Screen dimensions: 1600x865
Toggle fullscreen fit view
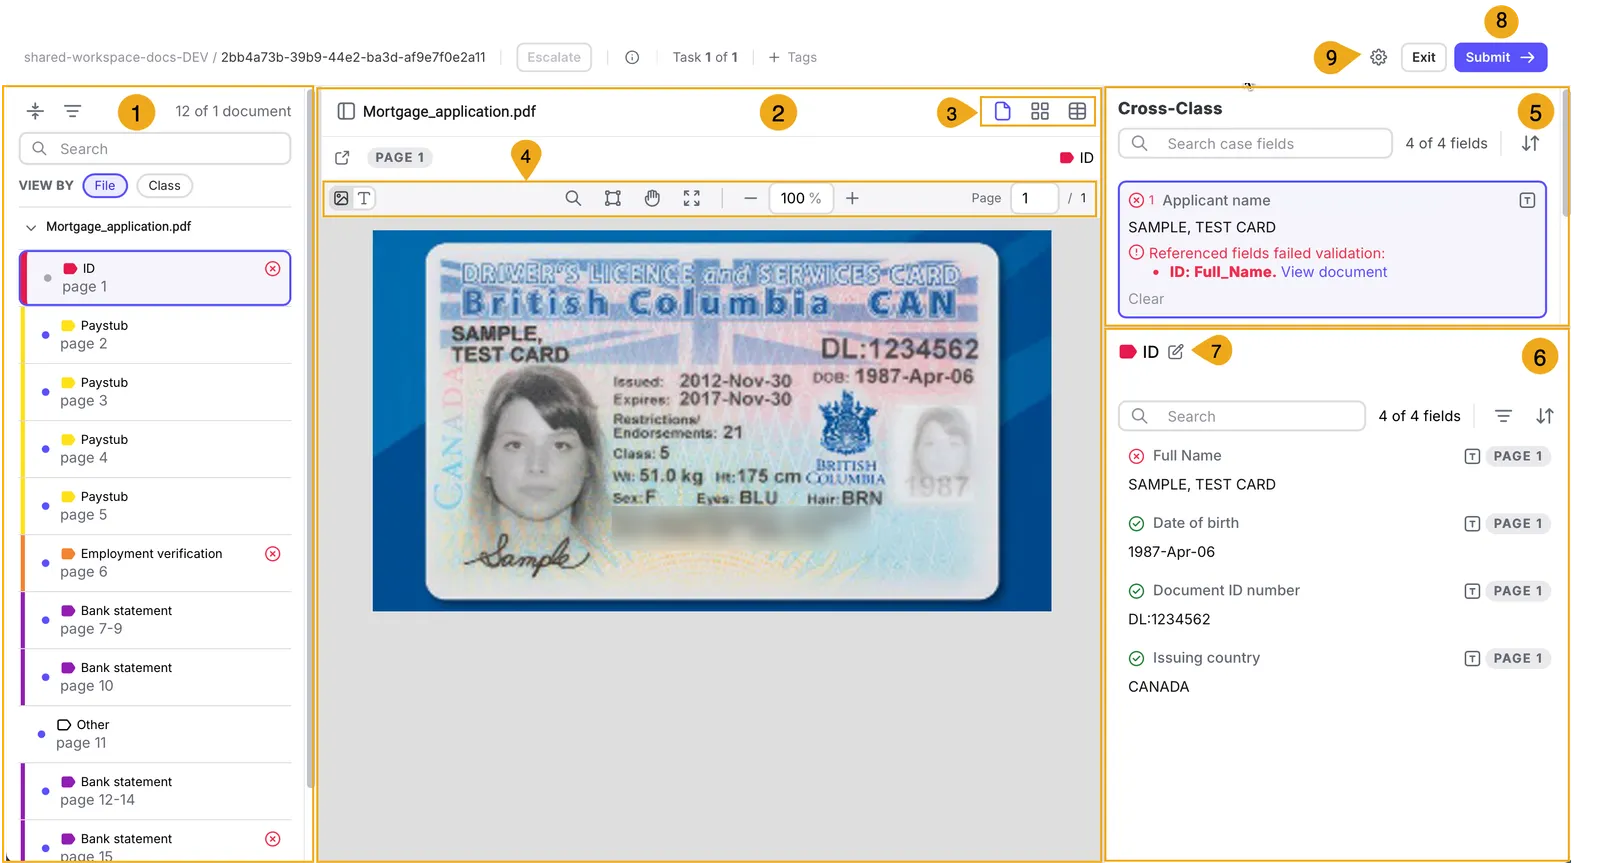pos(691,198)
